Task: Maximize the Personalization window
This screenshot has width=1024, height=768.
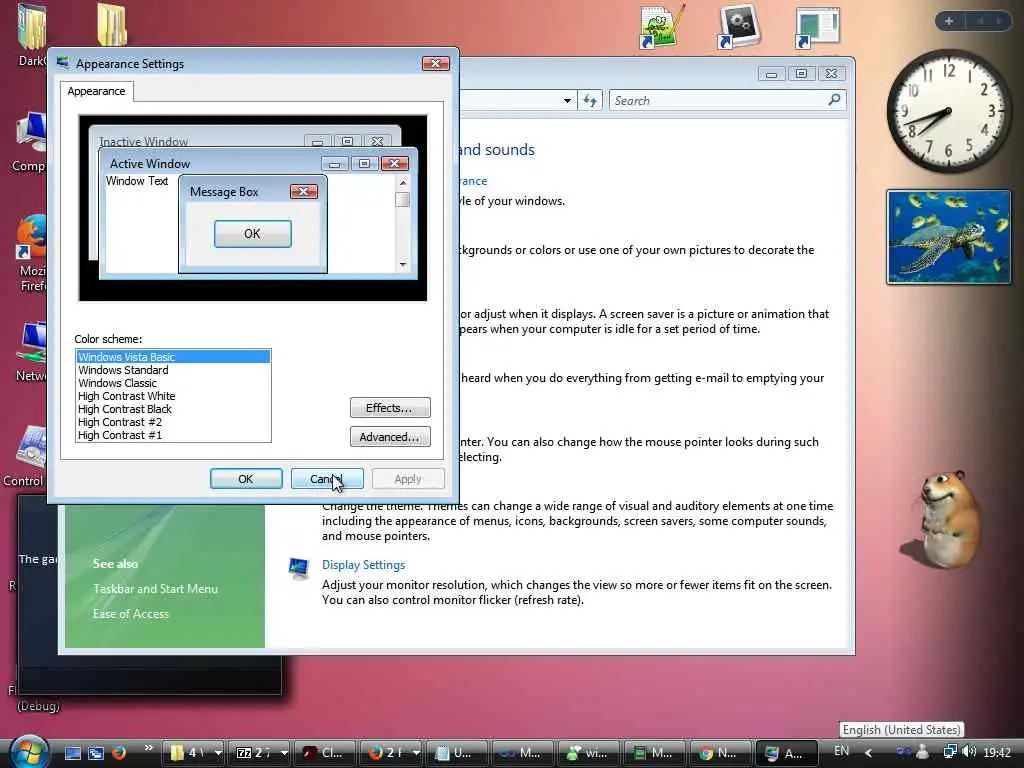Action: 801,74
